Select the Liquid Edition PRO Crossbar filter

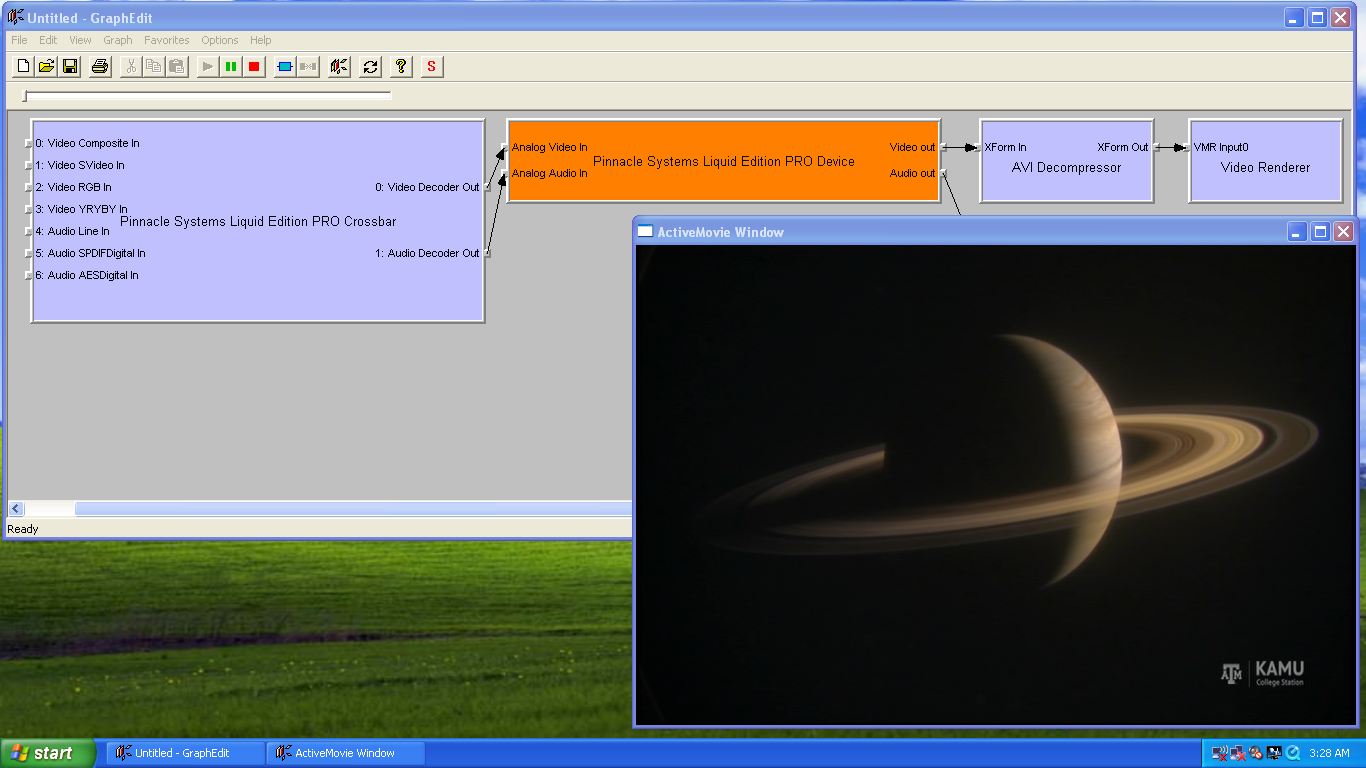pos(258,221)
